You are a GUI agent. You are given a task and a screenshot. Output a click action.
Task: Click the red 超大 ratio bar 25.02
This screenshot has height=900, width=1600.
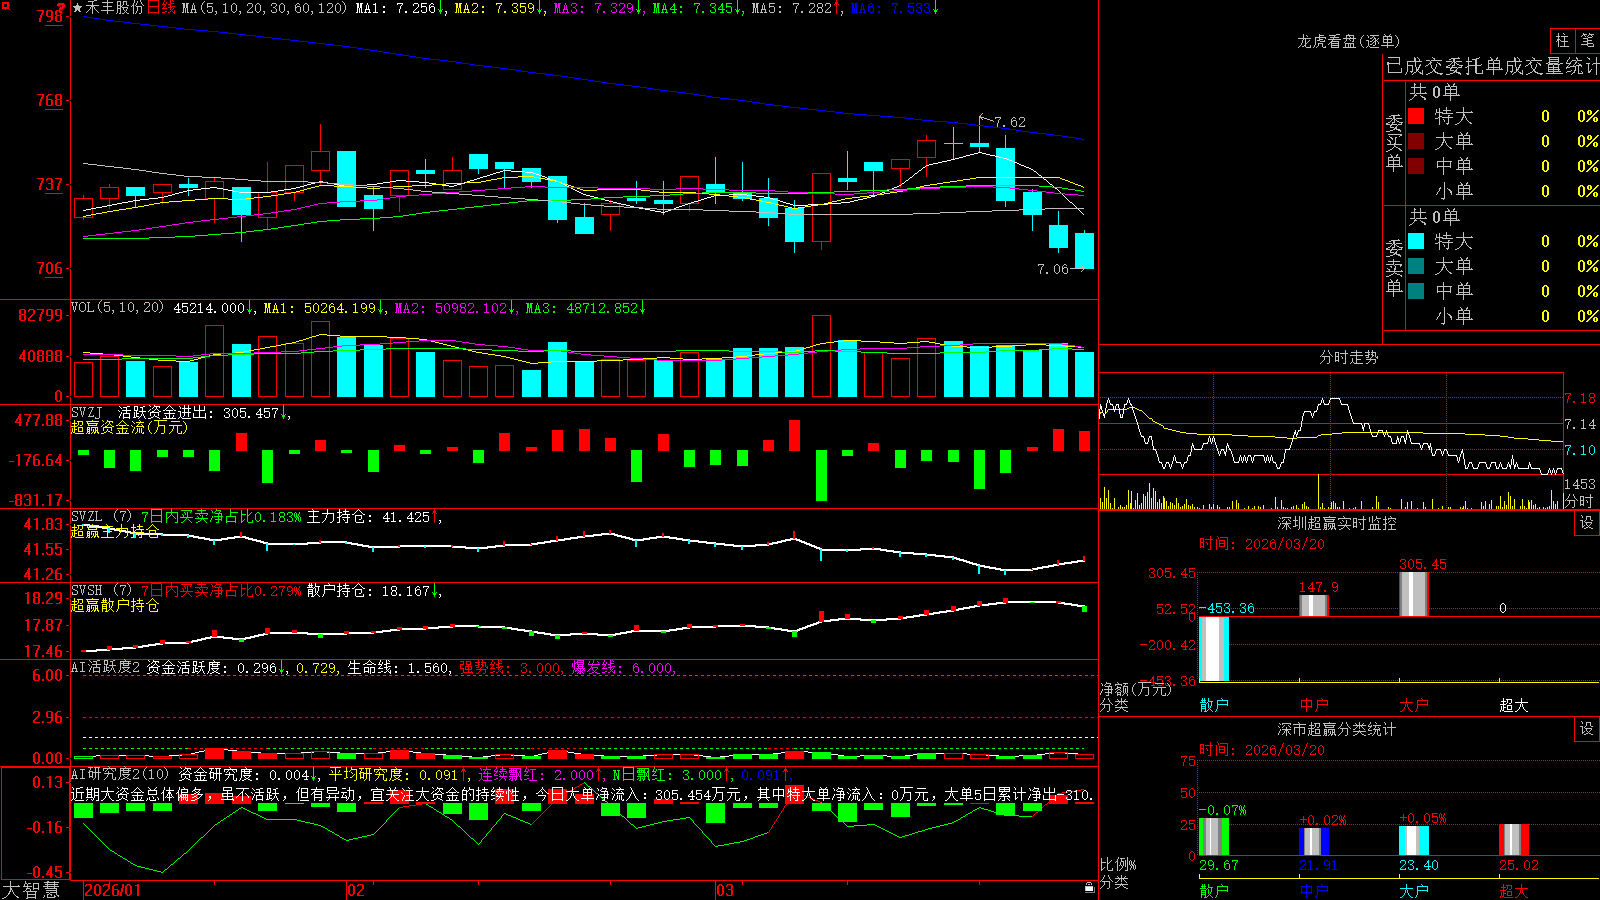1514,840
